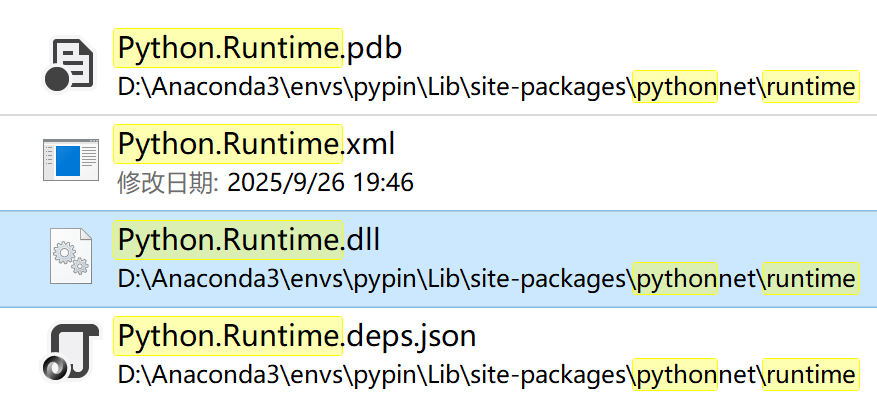This screenshot has height=415, width=877.
Task: Click the .xml extension text in second result
Action: pyautogui.click(x=369, y=144)
